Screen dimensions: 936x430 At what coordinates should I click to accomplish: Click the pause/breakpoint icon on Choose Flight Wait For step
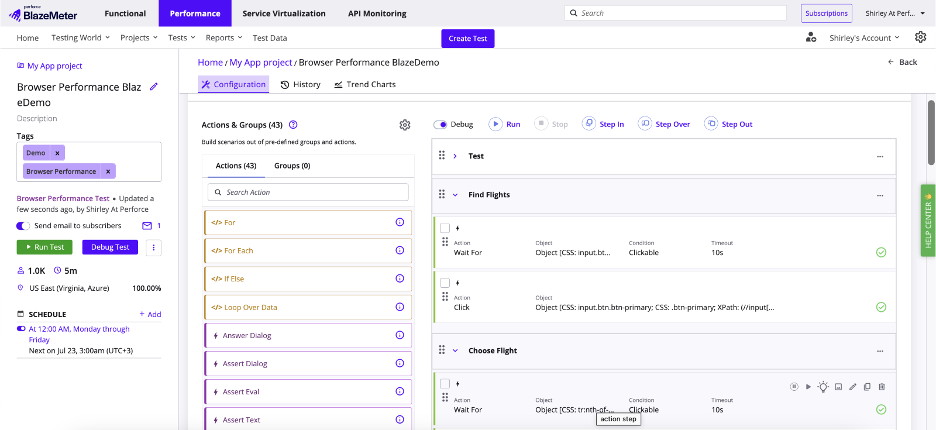coord(794,386)
